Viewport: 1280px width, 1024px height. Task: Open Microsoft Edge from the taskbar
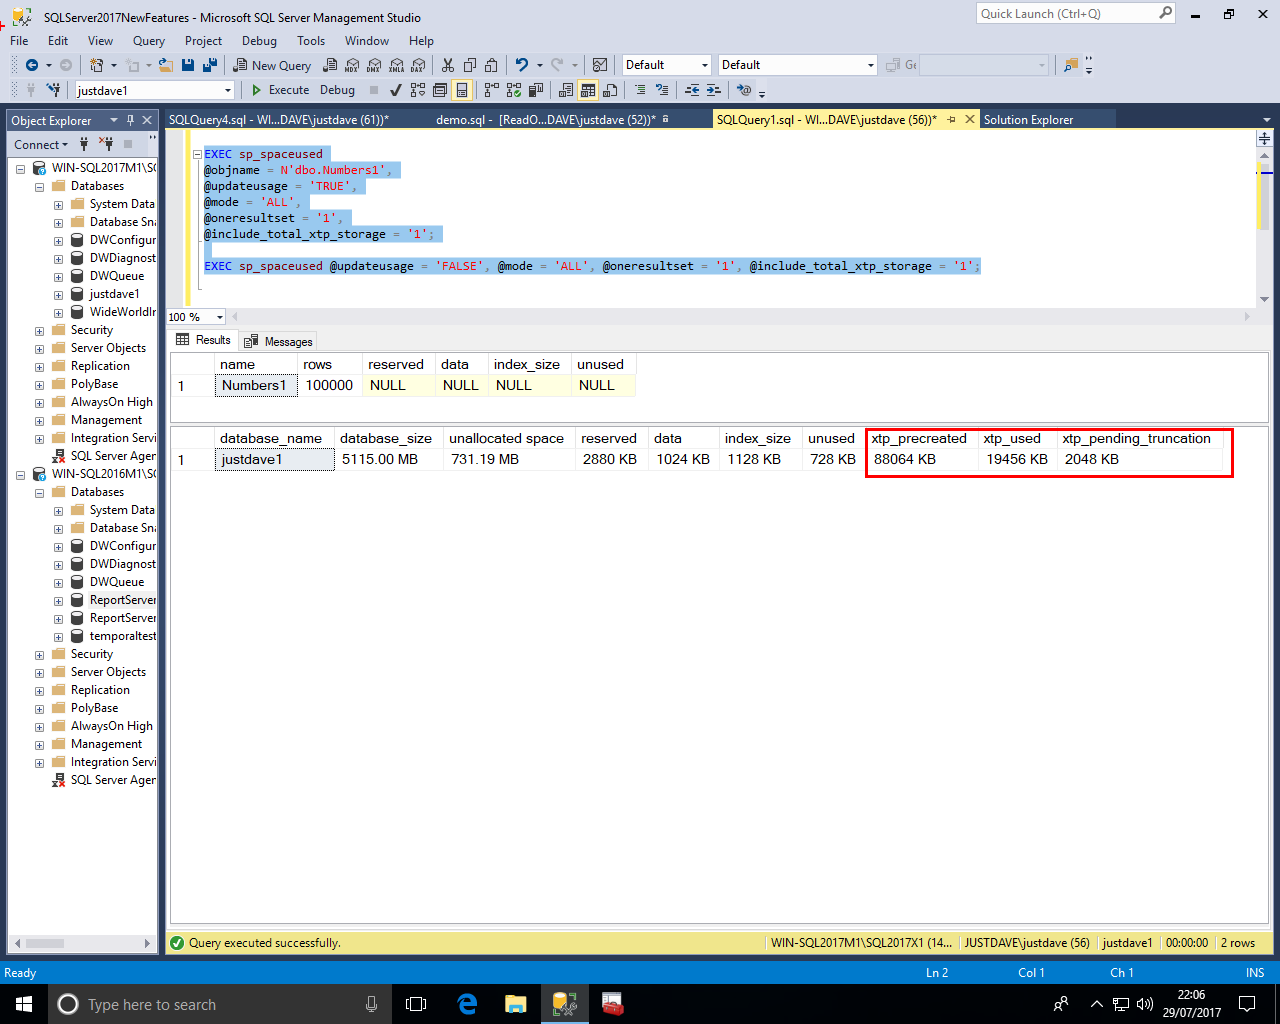pos(467,1004)
